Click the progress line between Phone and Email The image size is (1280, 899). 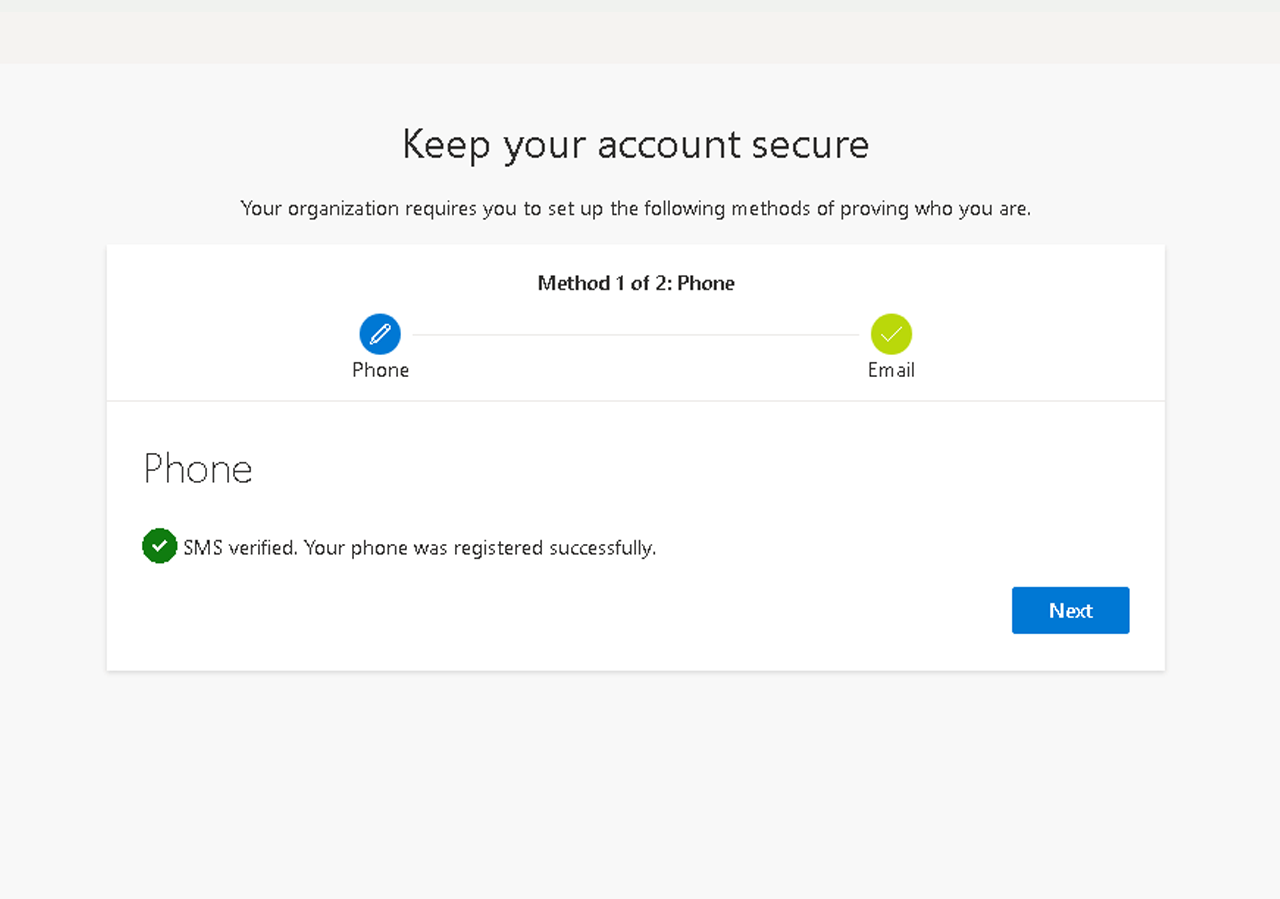pyautogui.click(x=636, y=334)
